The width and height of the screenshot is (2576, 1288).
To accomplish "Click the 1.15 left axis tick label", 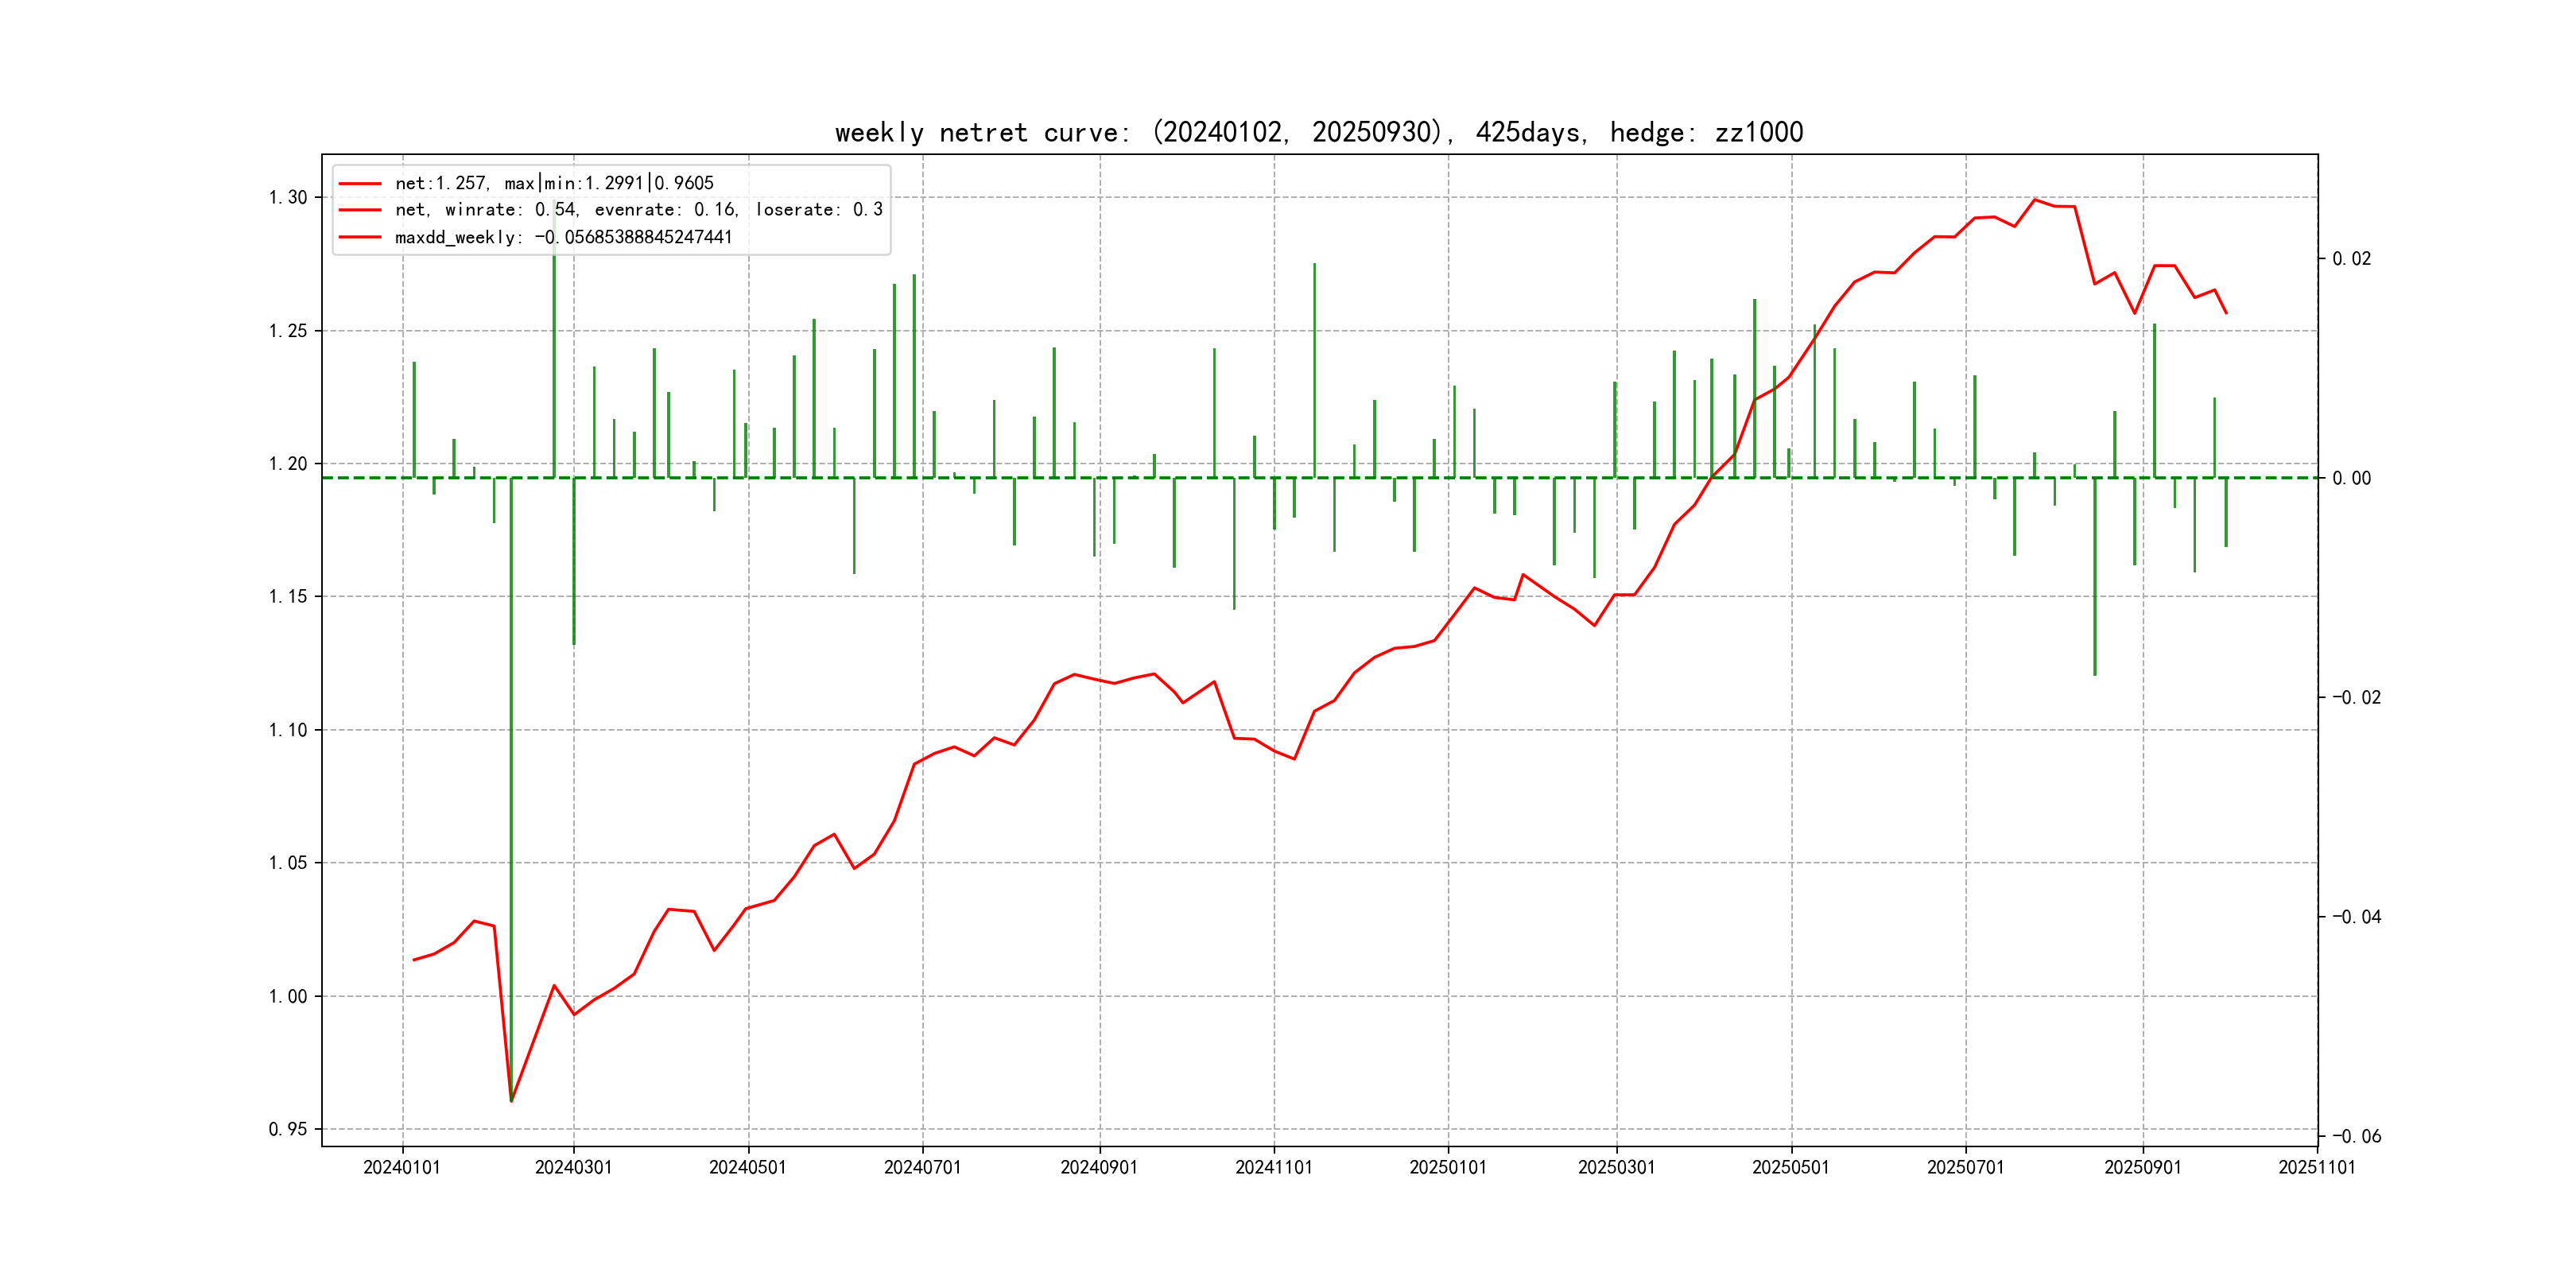I will tap(288, 597).
